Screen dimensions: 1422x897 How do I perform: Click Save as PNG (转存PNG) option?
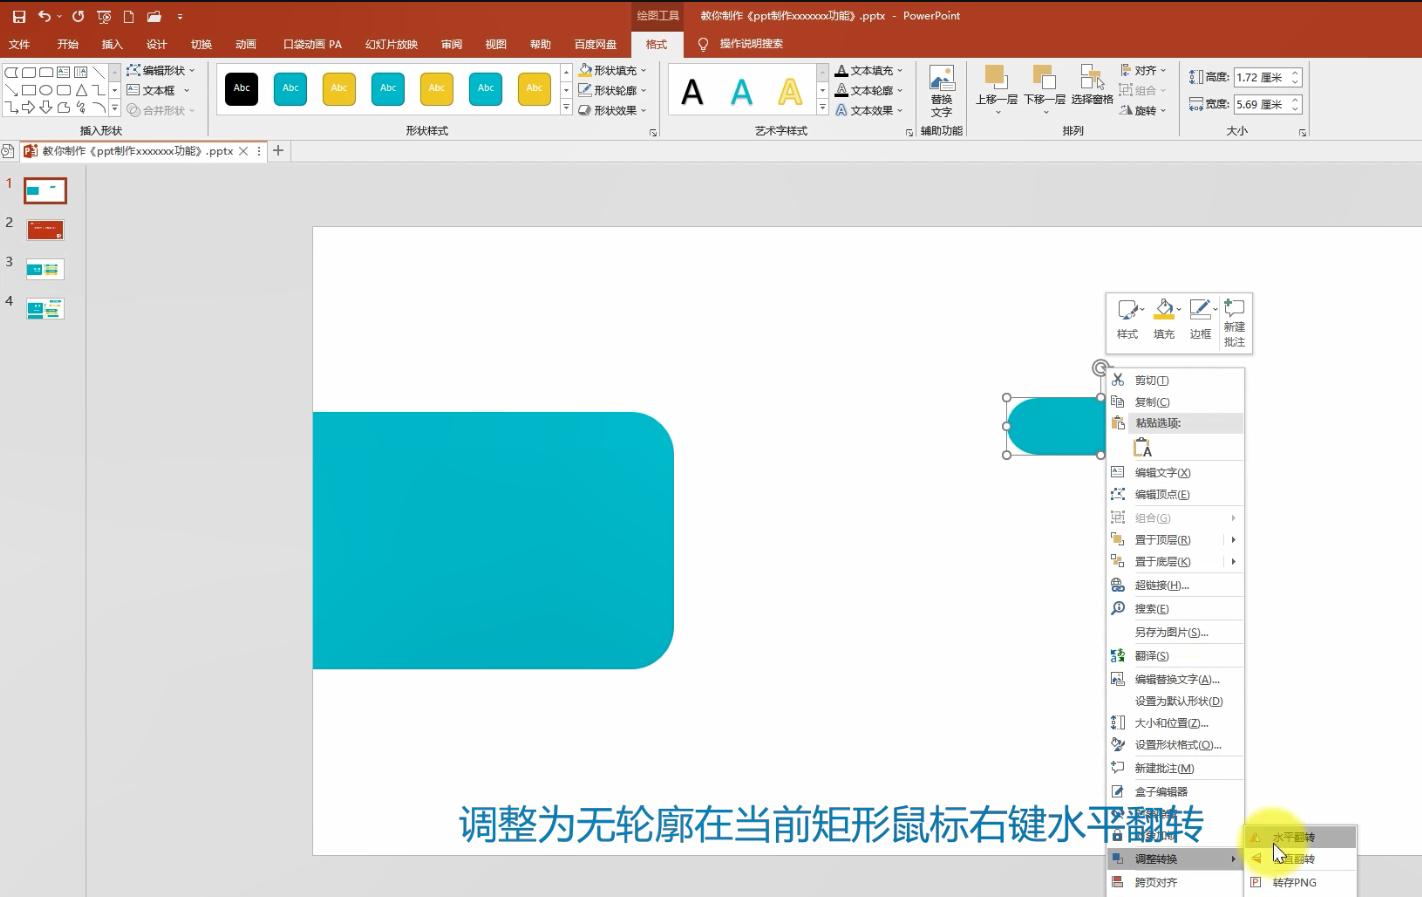[1294, 882]
